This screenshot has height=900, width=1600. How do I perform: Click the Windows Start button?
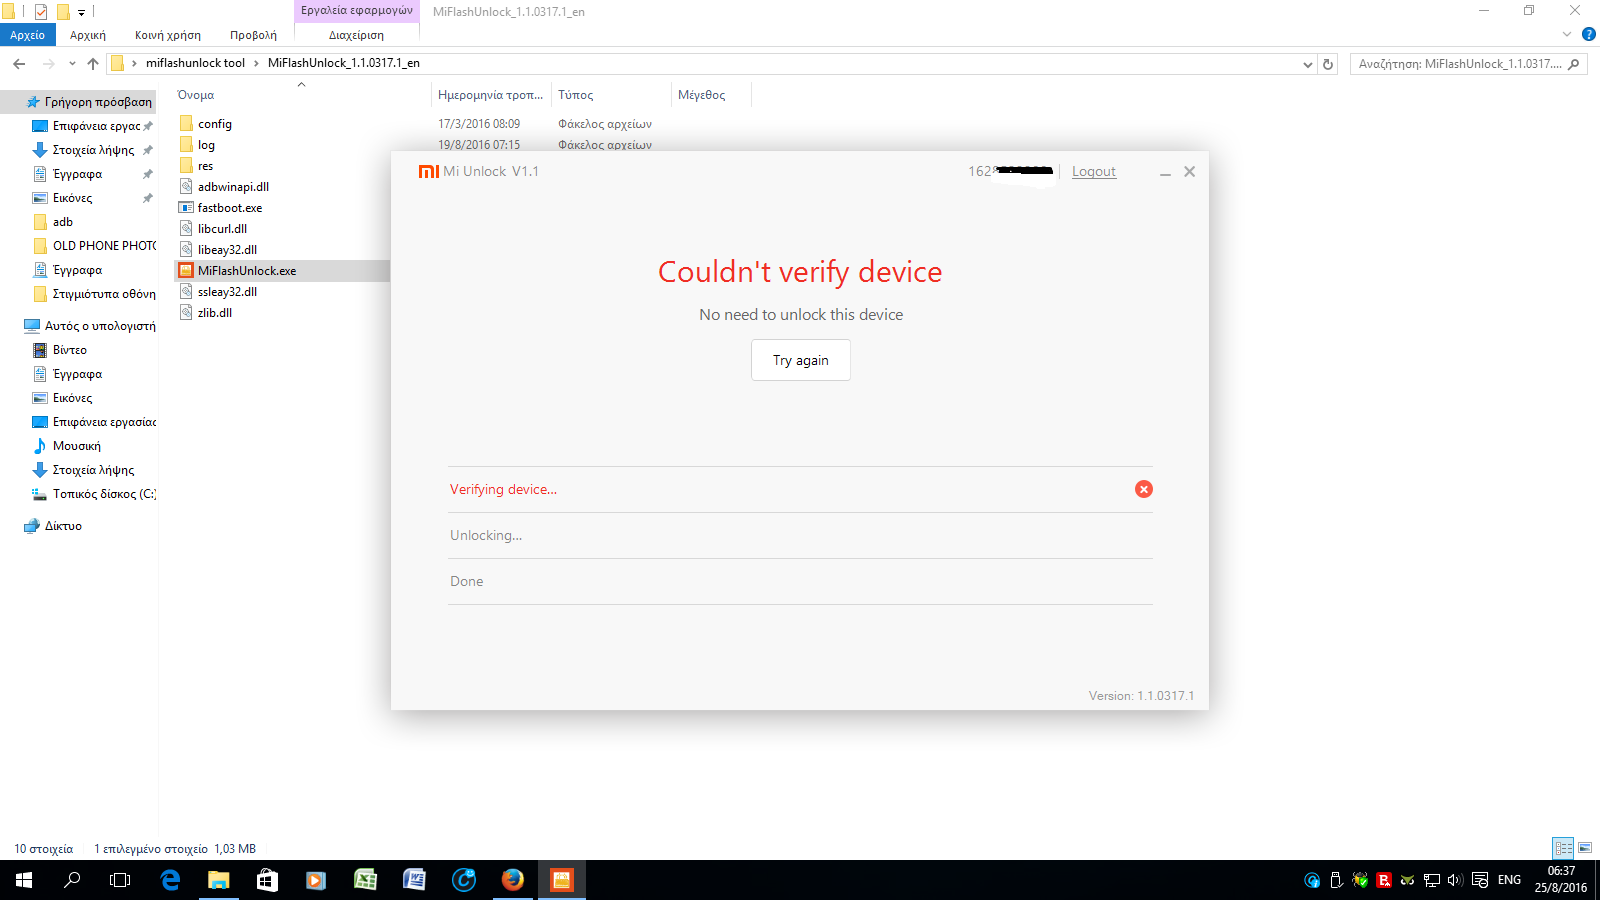point(24,880)
